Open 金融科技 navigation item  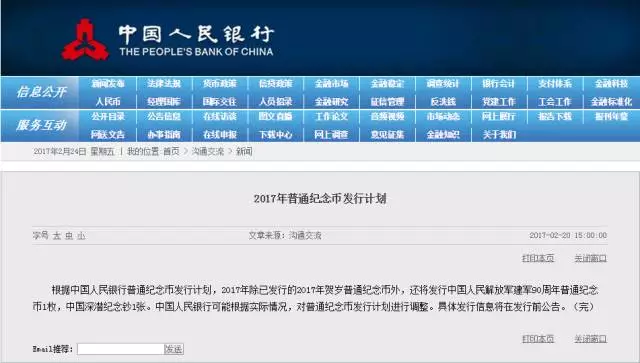point(611,84)
